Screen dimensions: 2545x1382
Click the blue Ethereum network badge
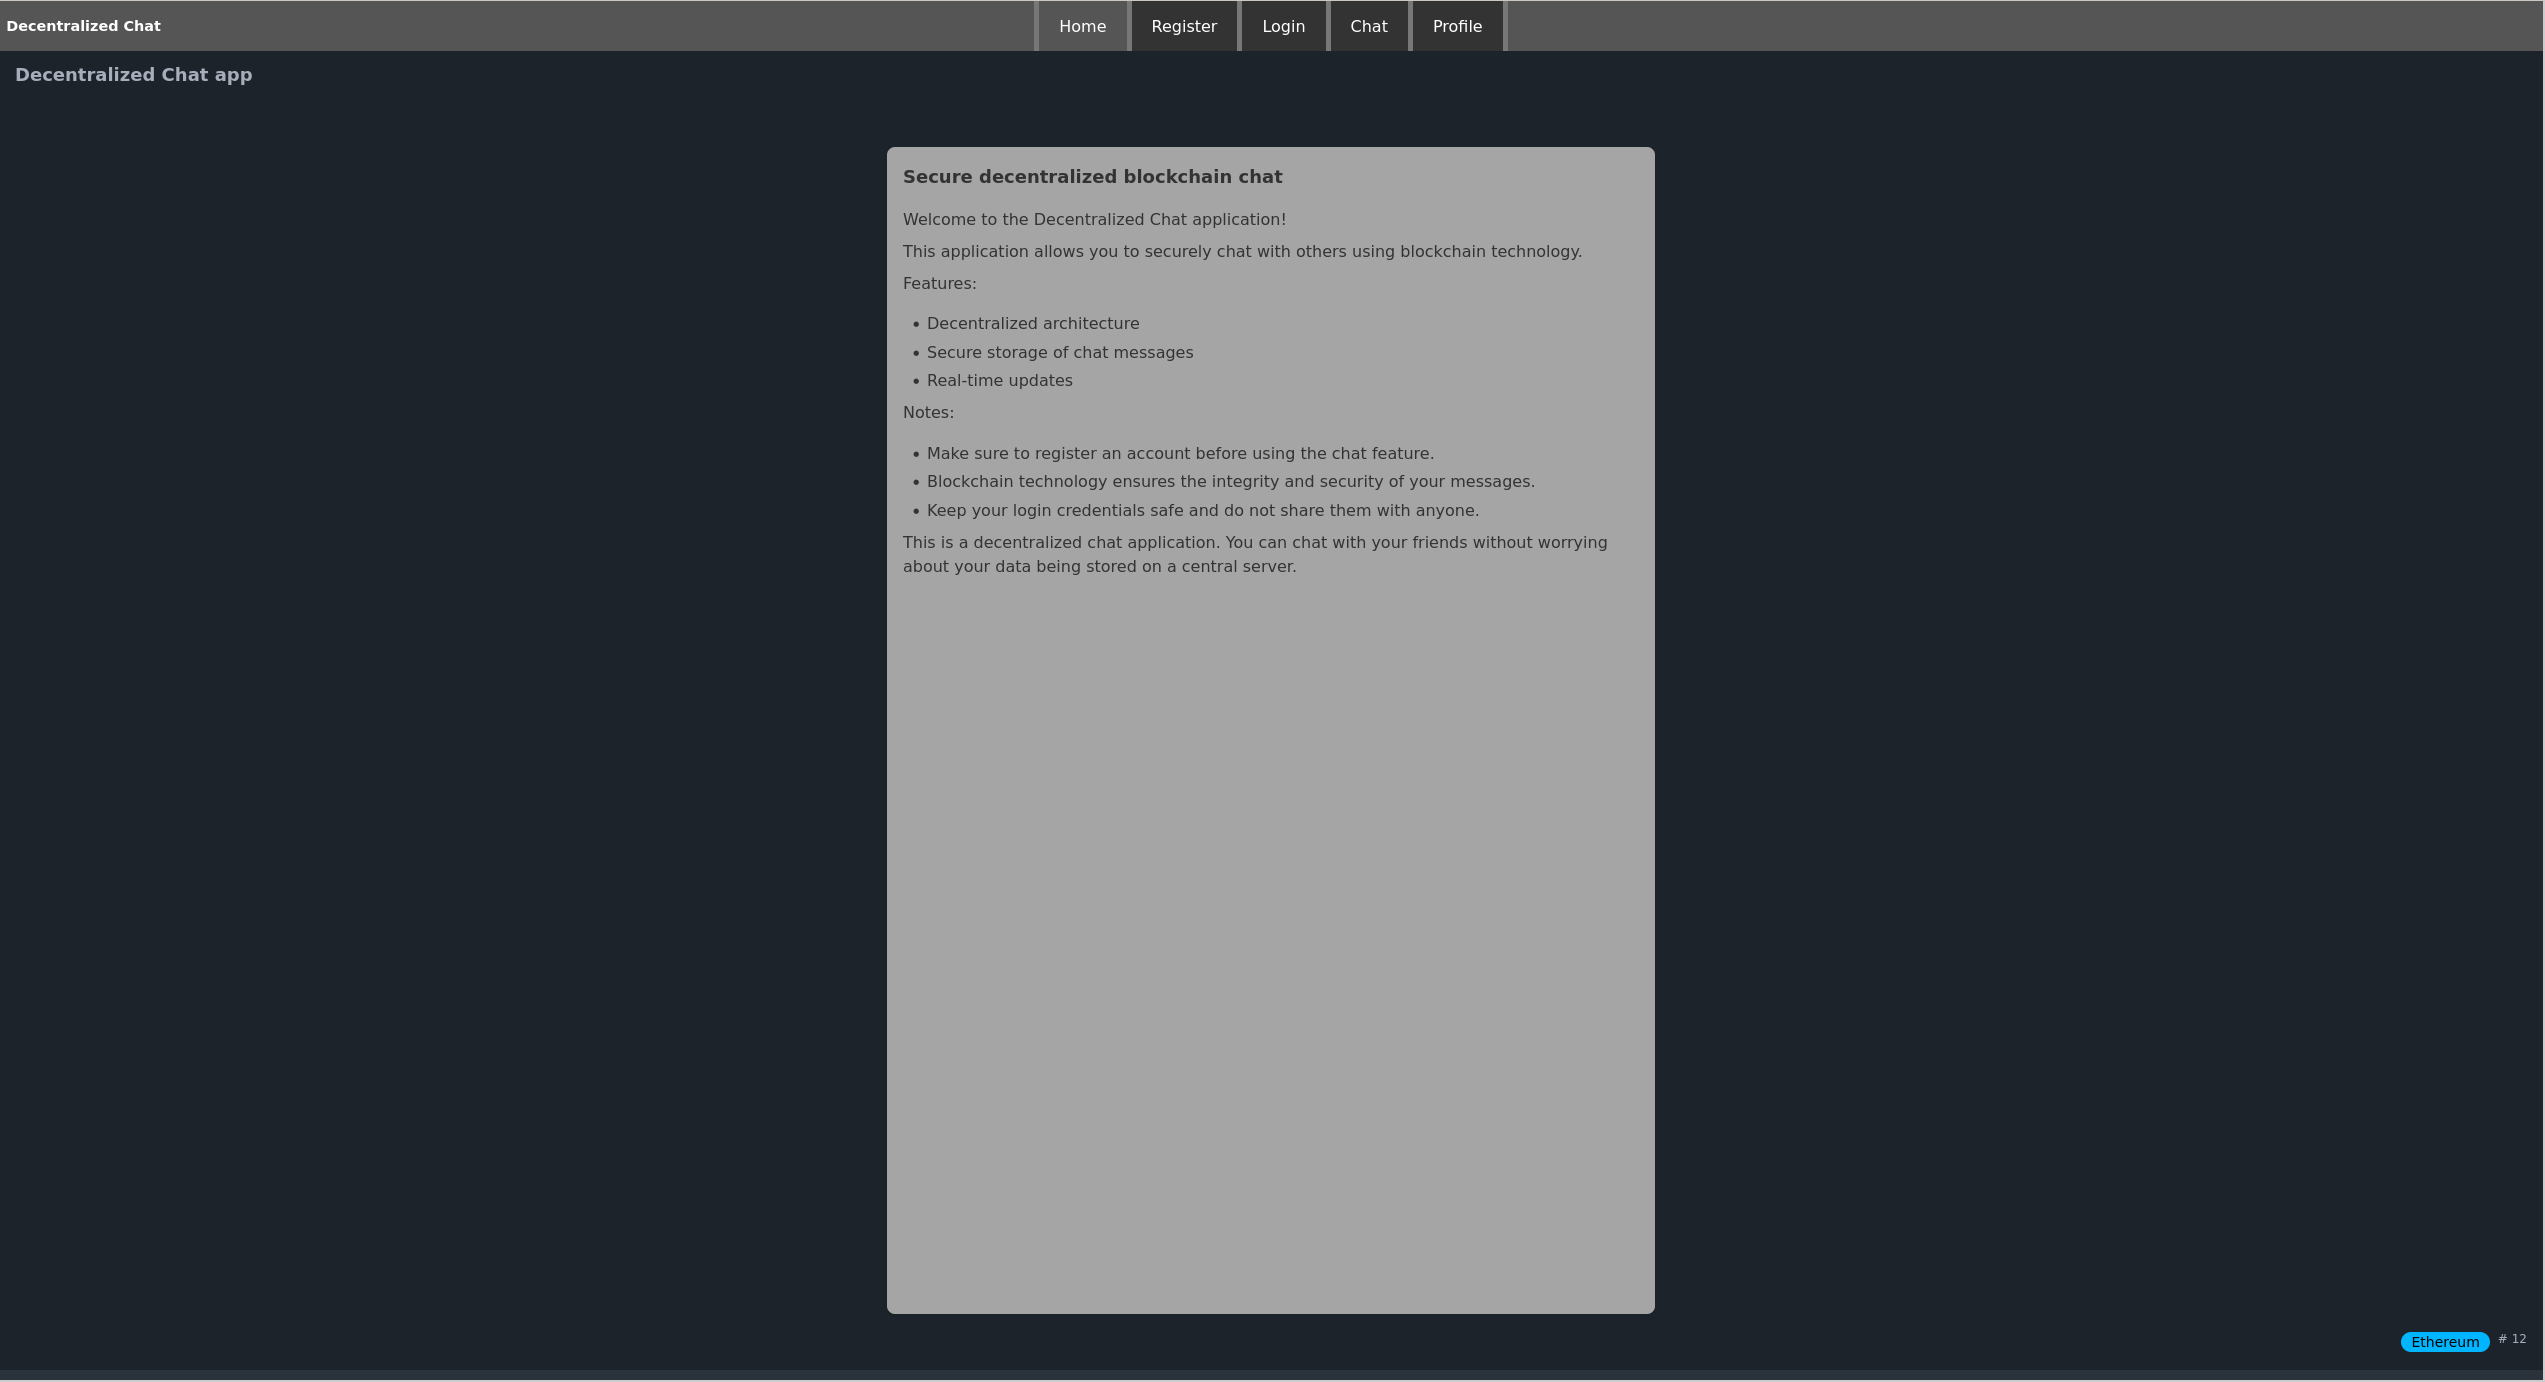pyautogui.click(x=2444, y=1342)
